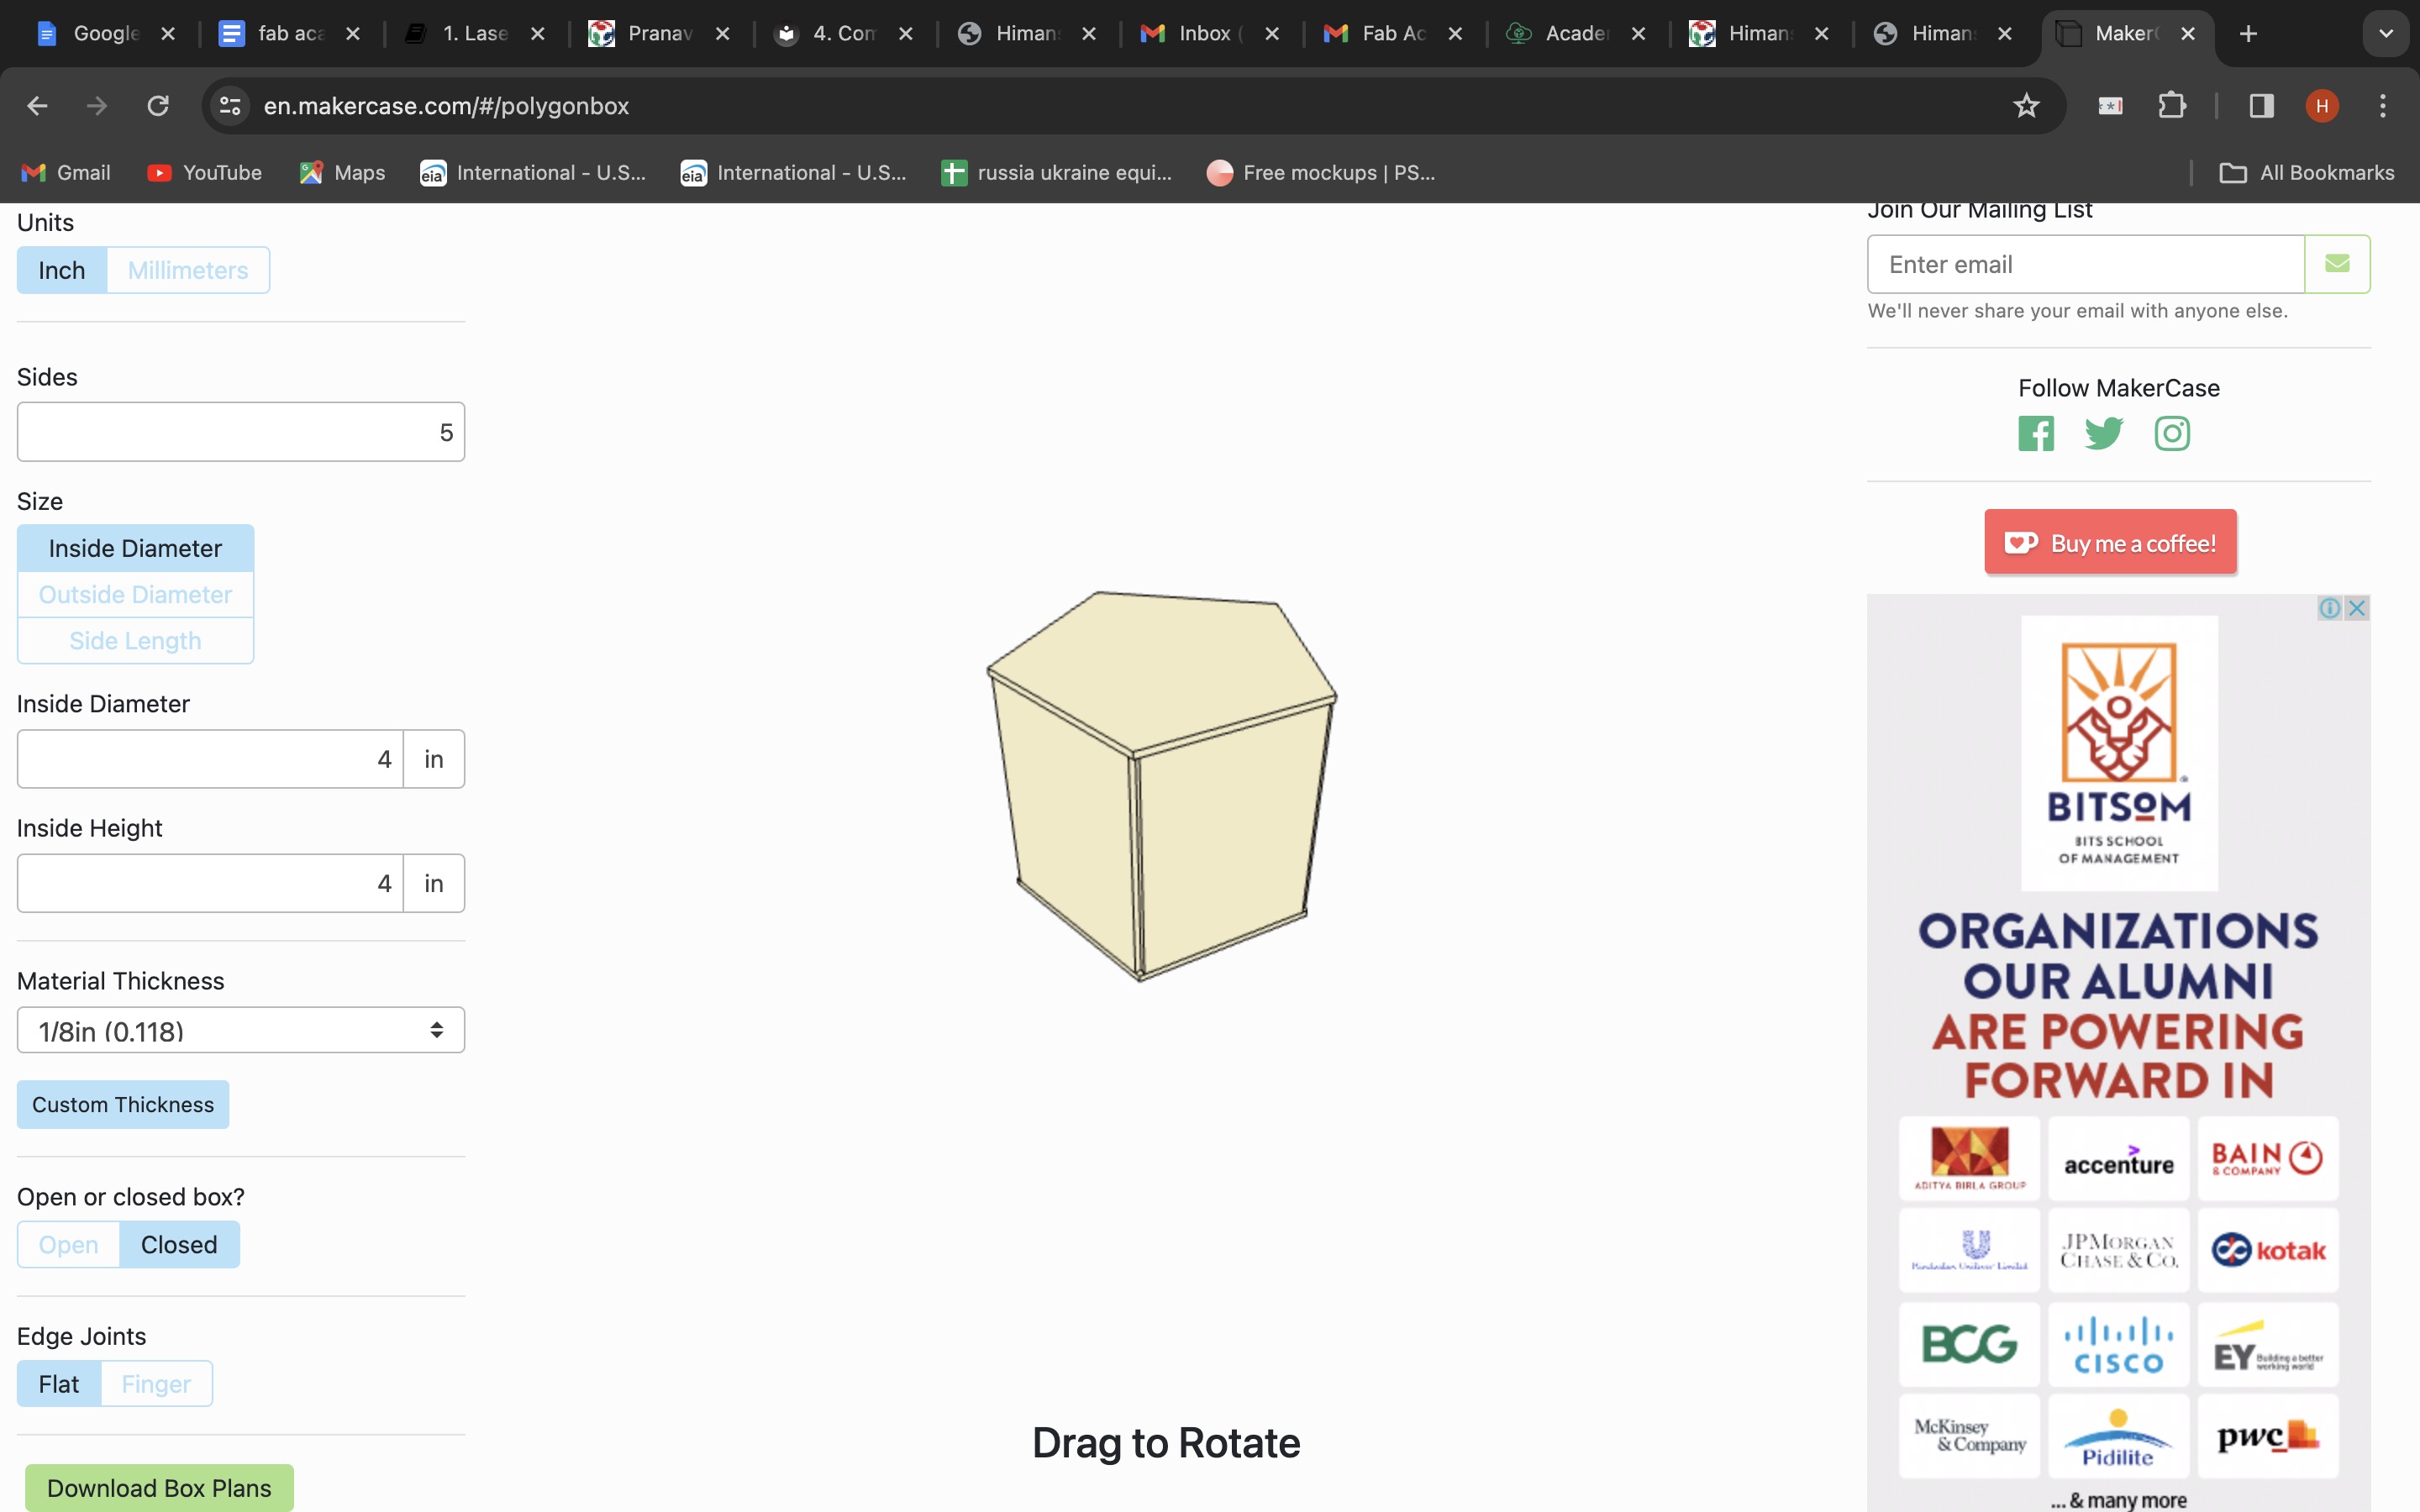The image size is (2420, 1512).
Task: Click Custom Thickness button
Action: click(123, 1105)
